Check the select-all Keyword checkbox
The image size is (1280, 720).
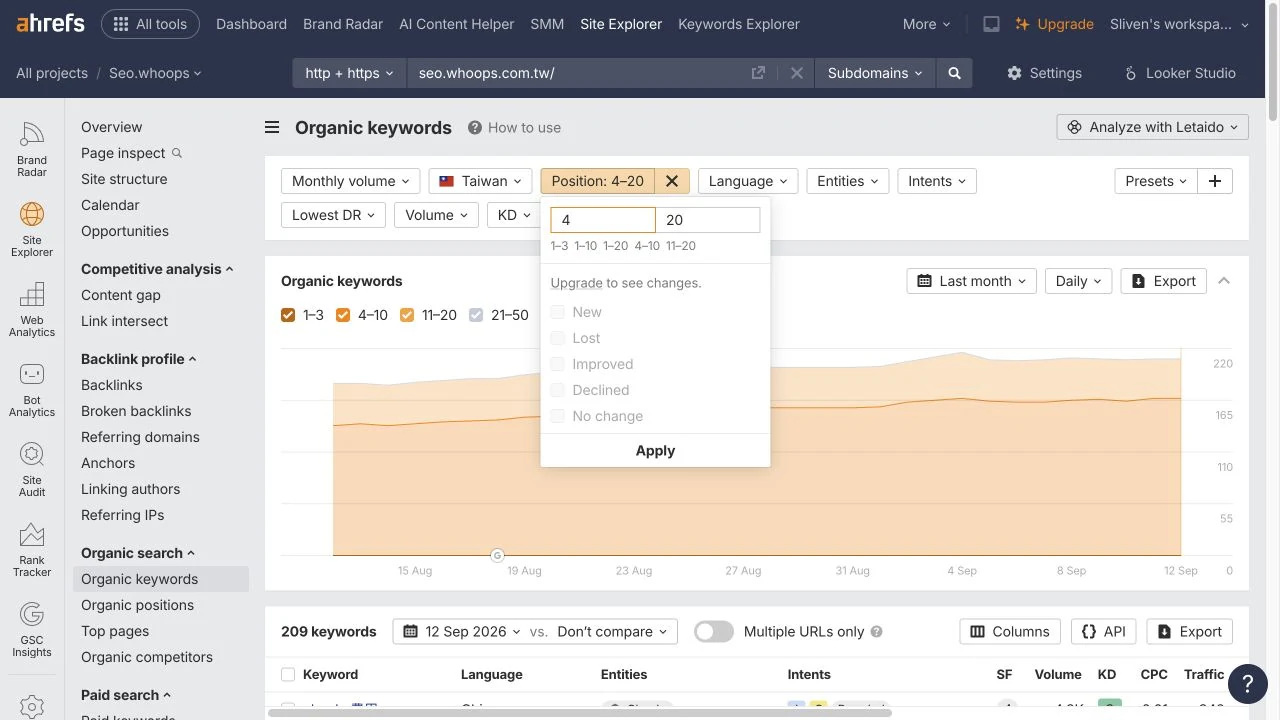tap(288, 675)
